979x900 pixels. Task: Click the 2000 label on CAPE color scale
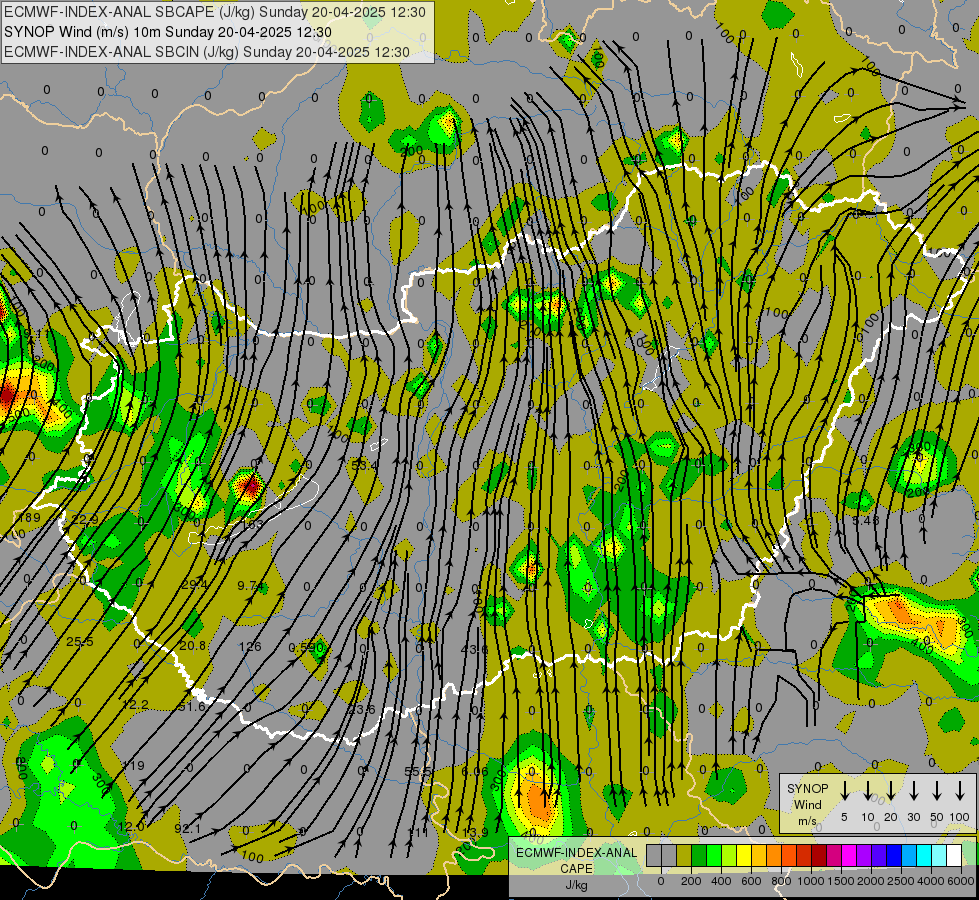[871, 881]
